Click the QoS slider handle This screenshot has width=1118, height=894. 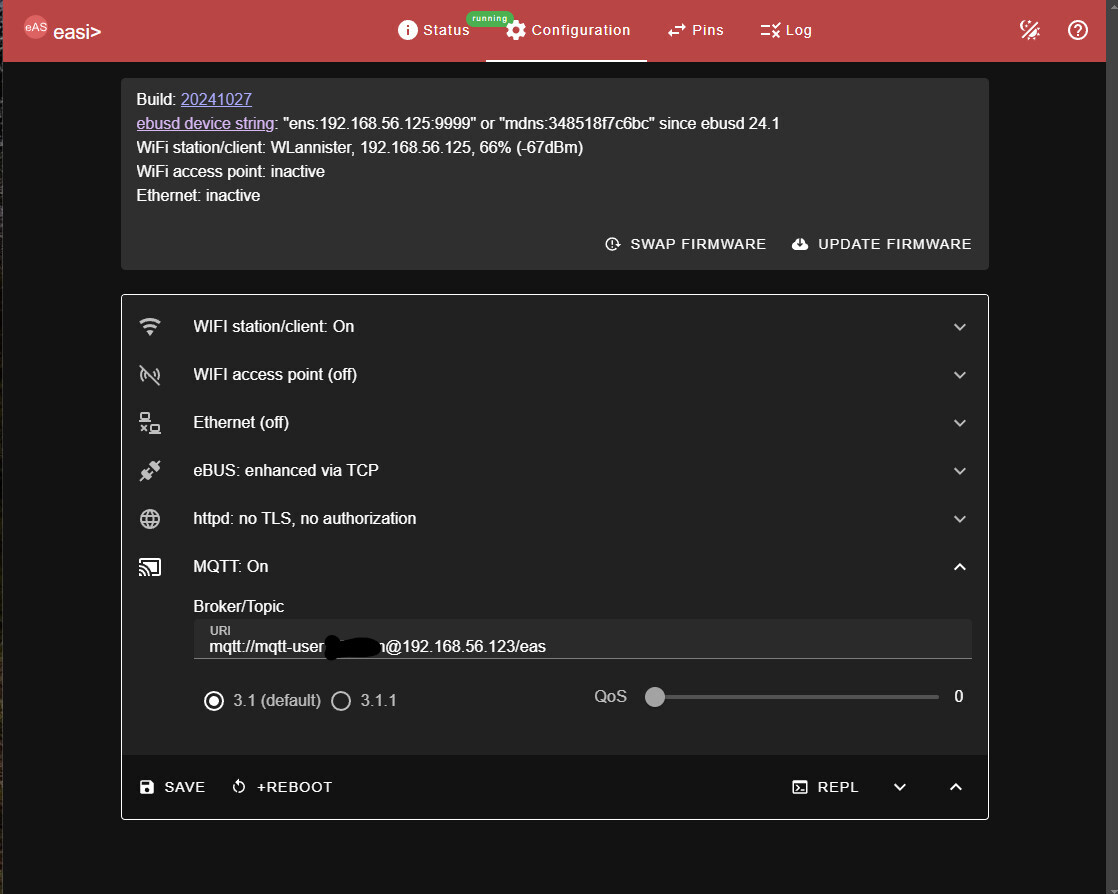(655, 697)
